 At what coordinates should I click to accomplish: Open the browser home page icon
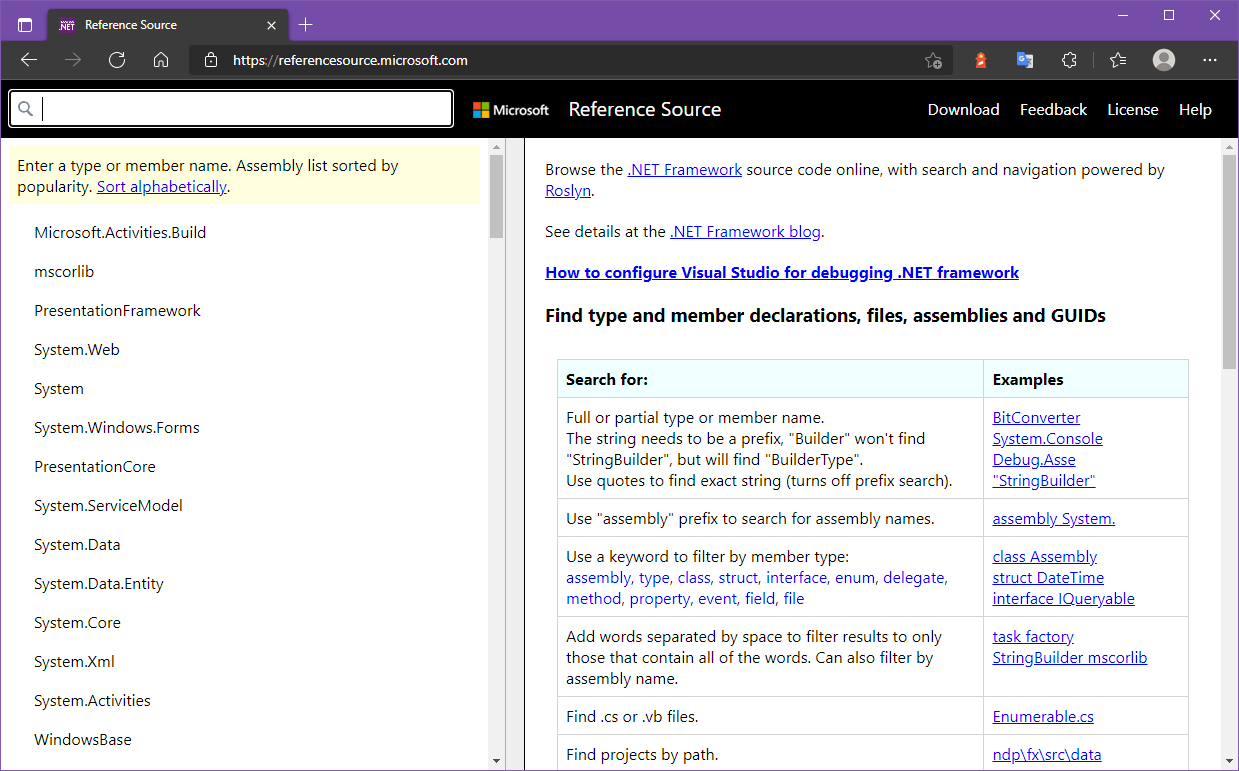[161, 60]
